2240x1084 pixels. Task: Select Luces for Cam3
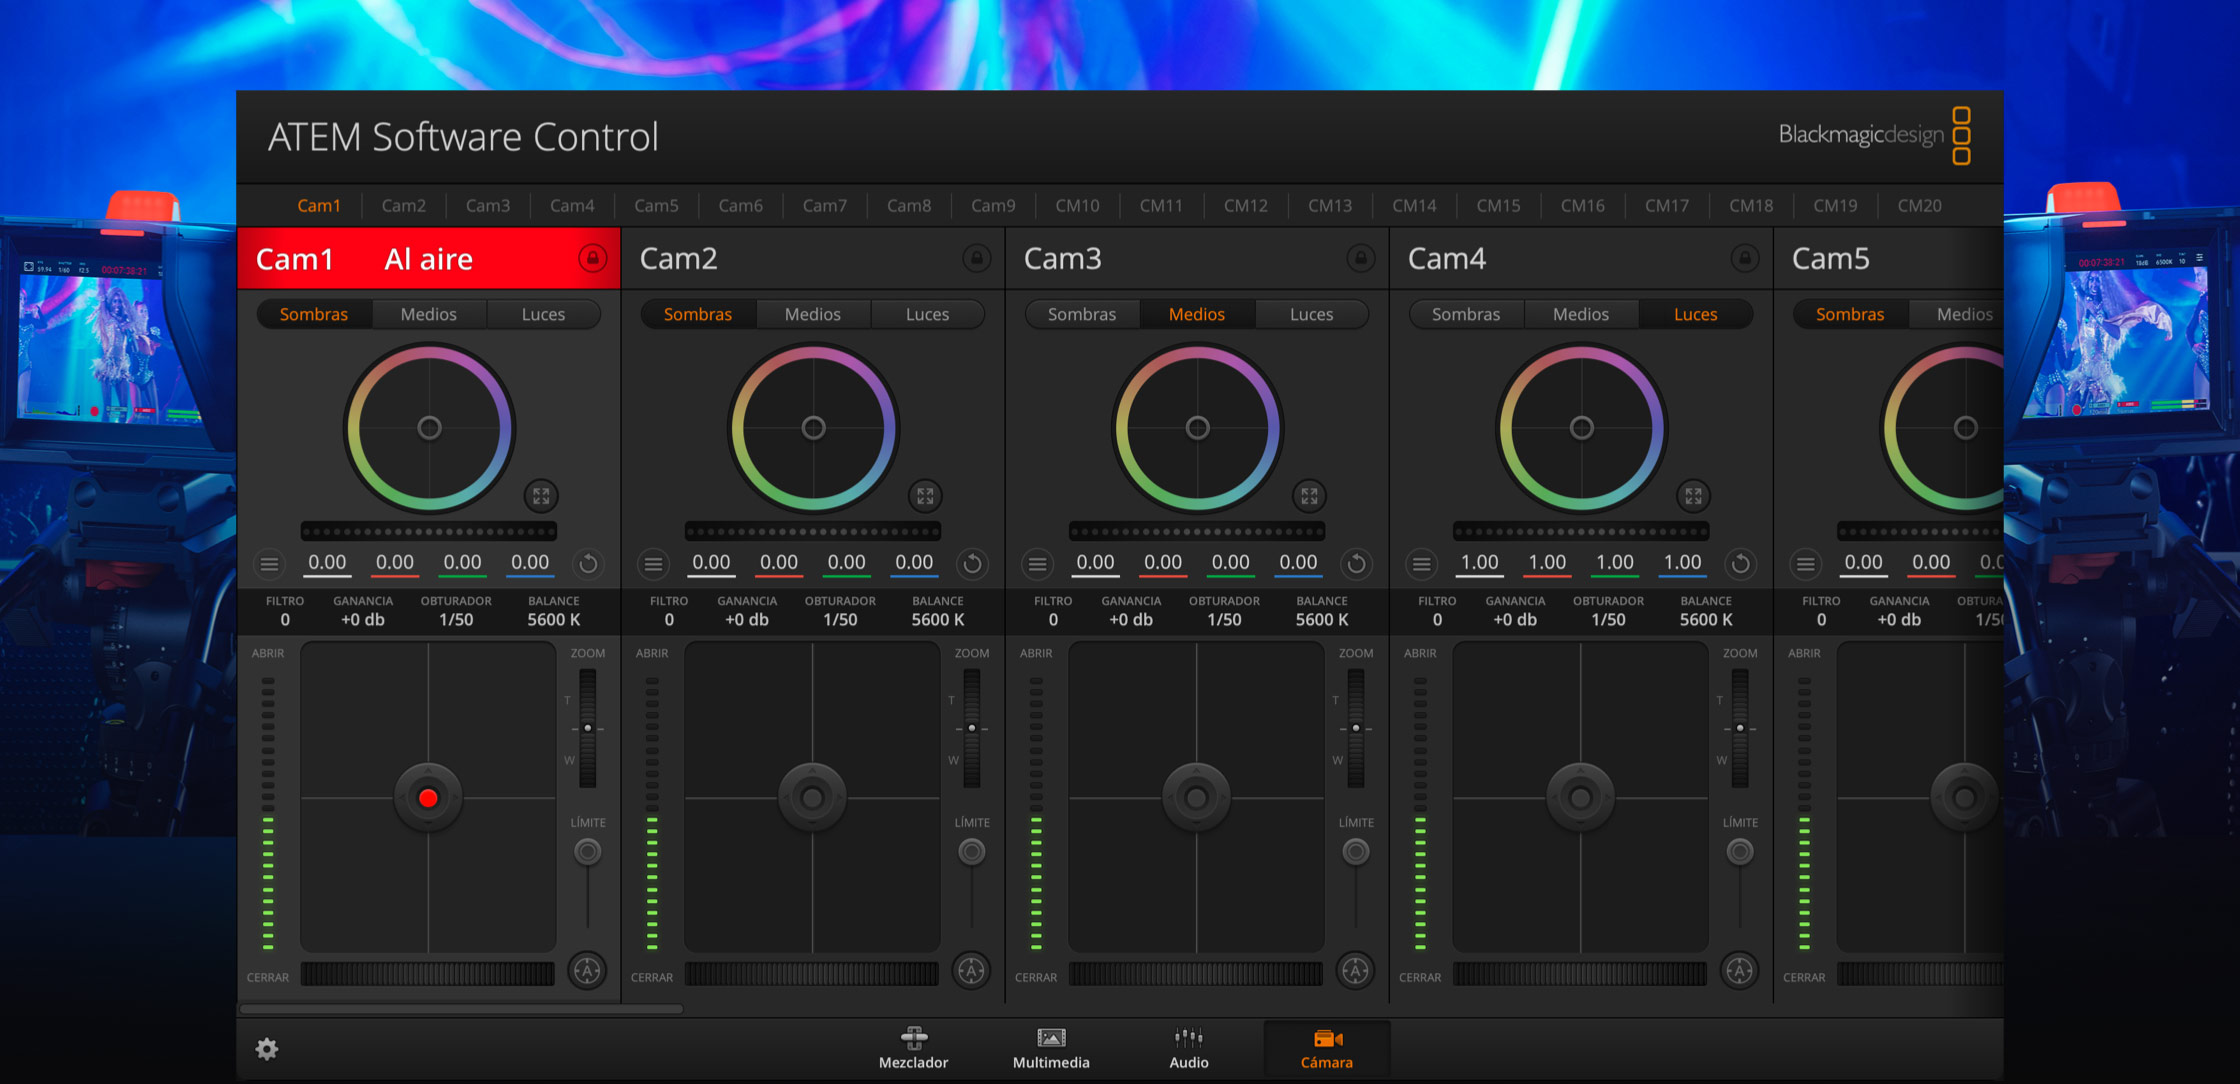1311,314
